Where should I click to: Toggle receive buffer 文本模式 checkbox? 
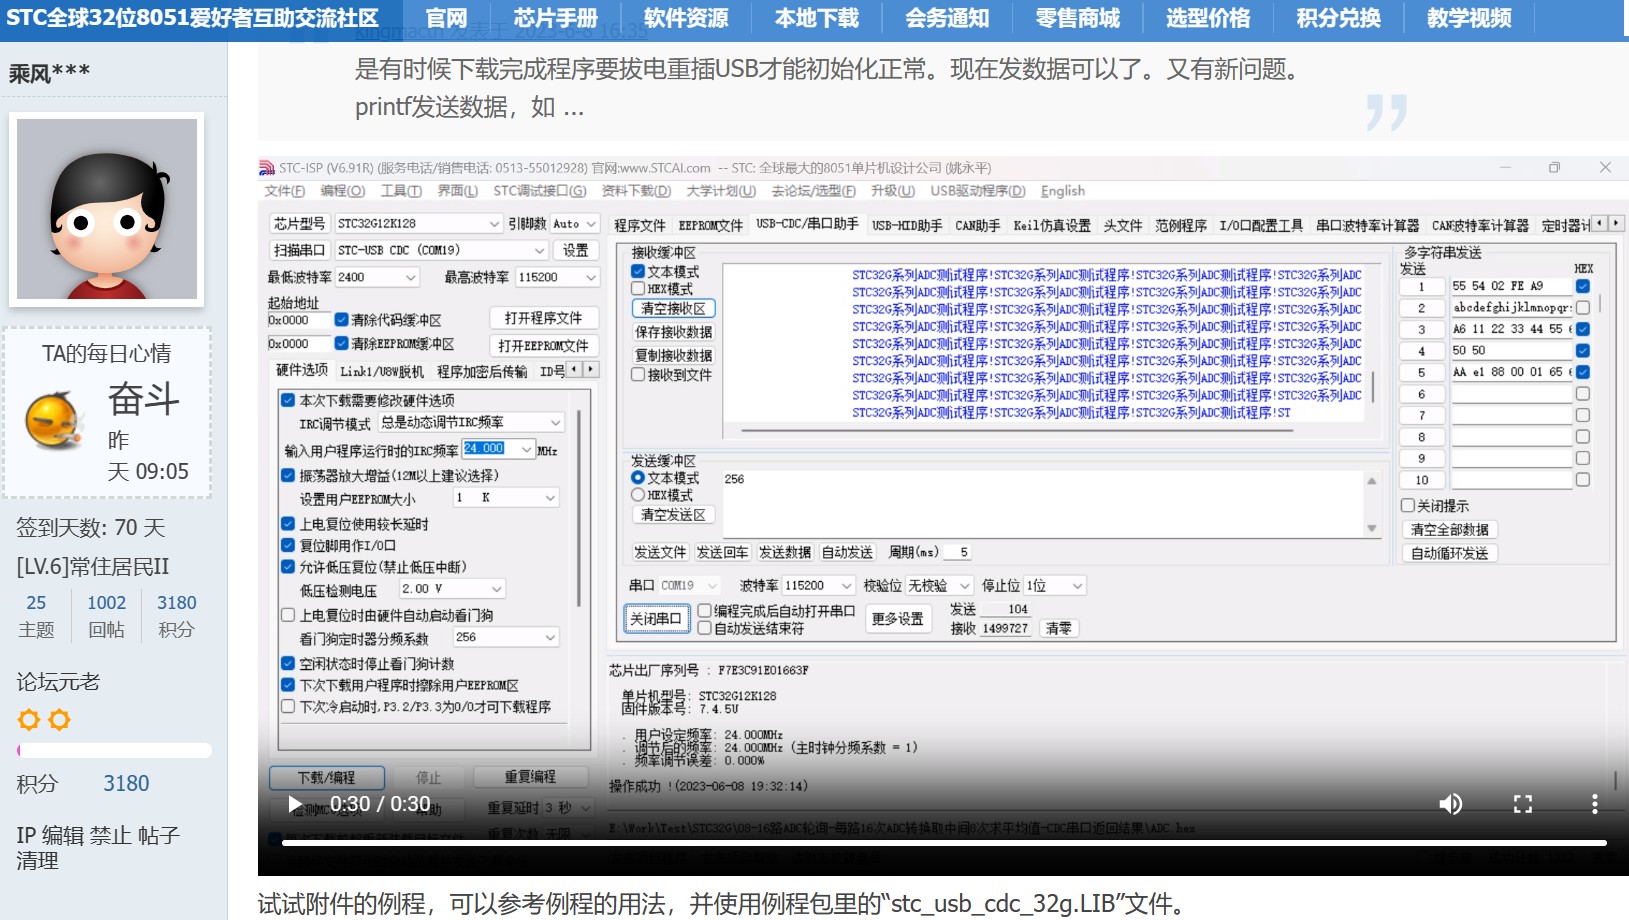point(638,272)
